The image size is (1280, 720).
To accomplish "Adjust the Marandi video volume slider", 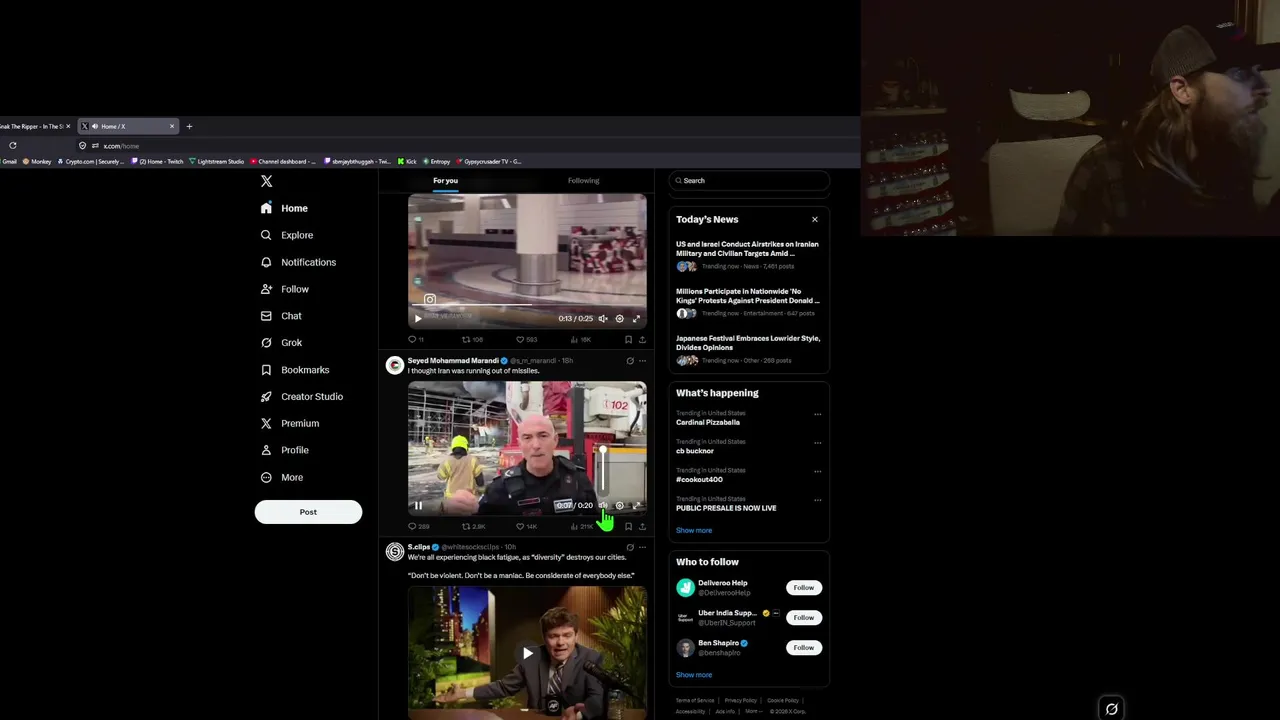I will tap(602, 468).
